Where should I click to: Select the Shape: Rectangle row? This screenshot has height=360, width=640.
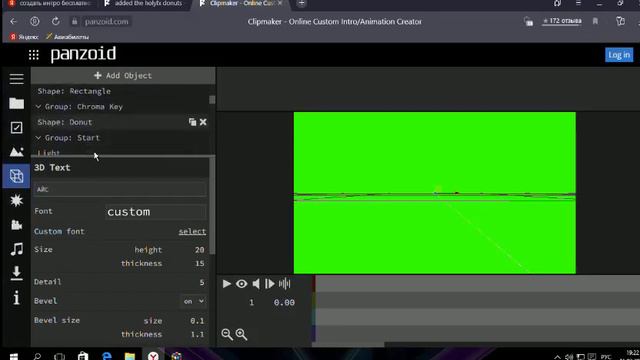[120, 91]
